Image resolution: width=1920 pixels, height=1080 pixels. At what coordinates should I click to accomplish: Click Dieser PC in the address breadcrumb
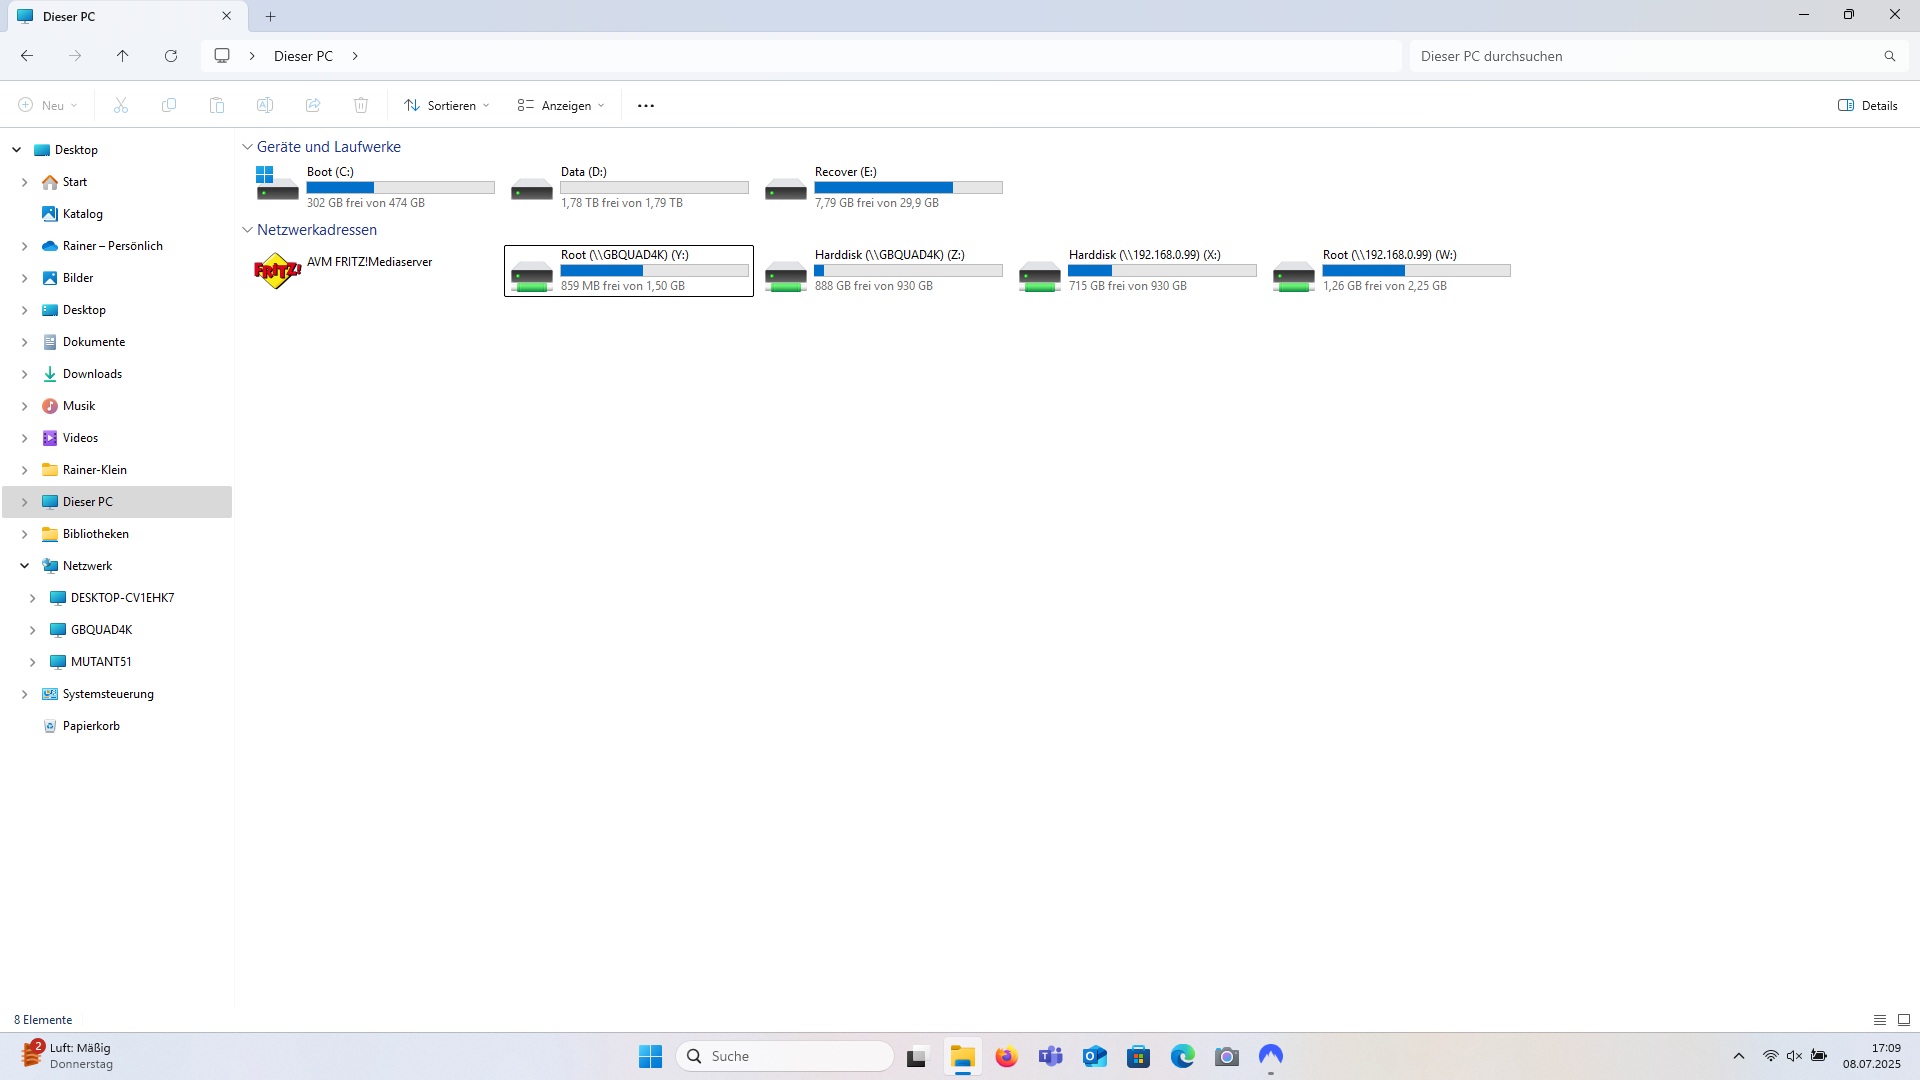click(303, 56)
